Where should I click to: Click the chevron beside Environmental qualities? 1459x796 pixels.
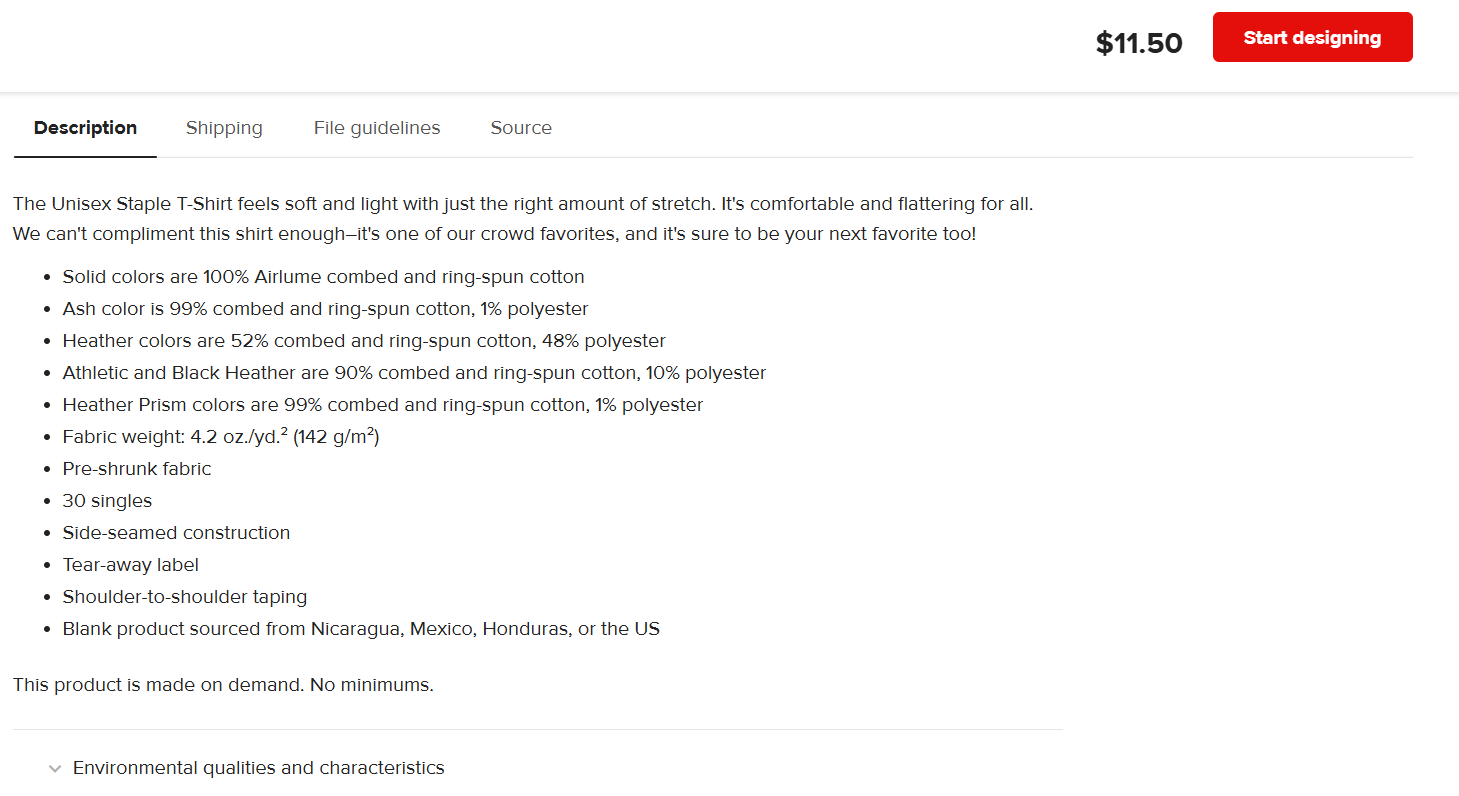[x=54, y=768]
